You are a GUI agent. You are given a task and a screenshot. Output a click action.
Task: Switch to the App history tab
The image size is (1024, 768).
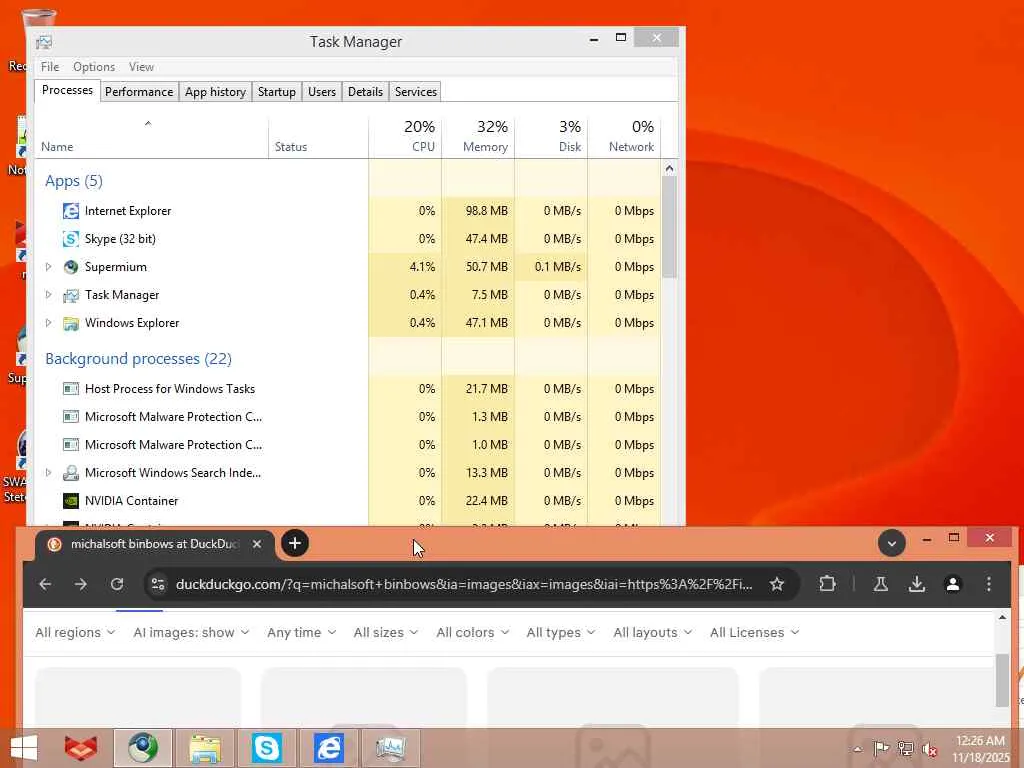pos(216,92)
